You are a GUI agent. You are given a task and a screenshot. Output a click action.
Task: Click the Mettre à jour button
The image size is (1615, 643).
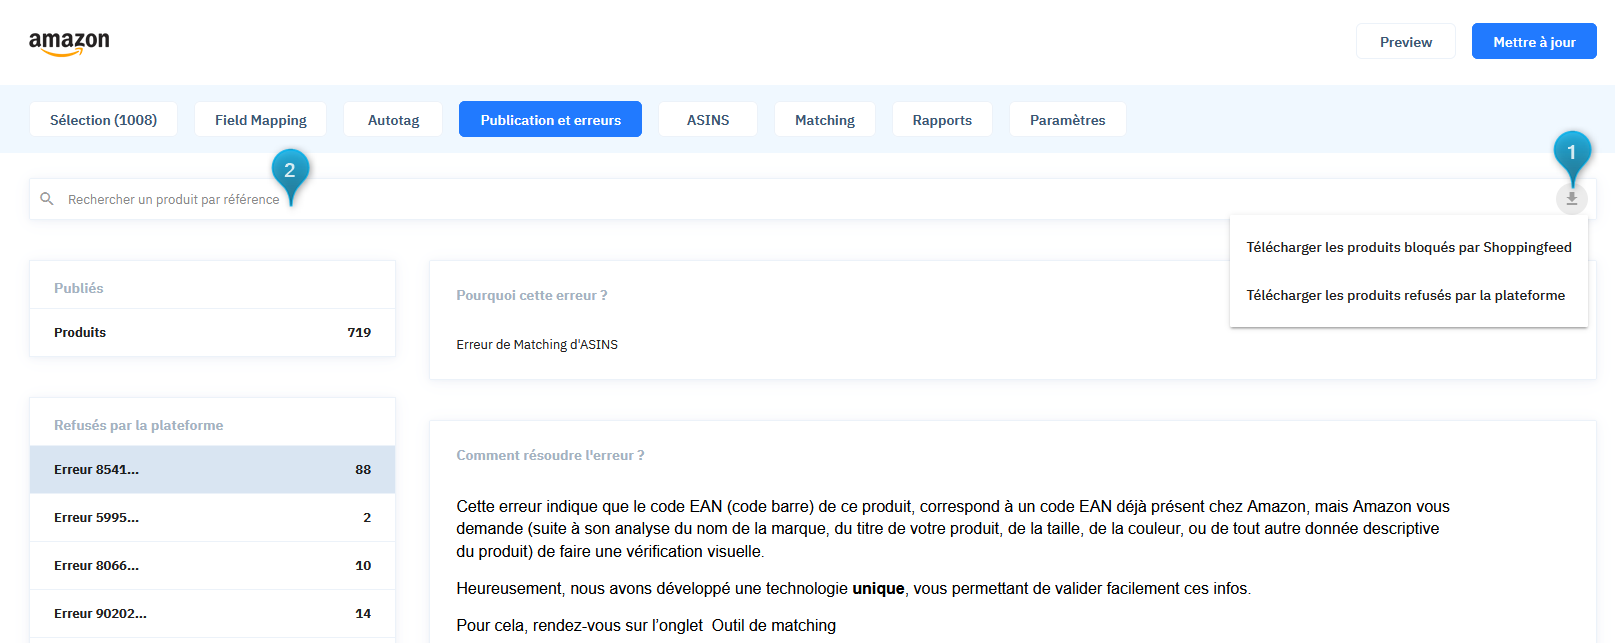(x=1534, y=42)
